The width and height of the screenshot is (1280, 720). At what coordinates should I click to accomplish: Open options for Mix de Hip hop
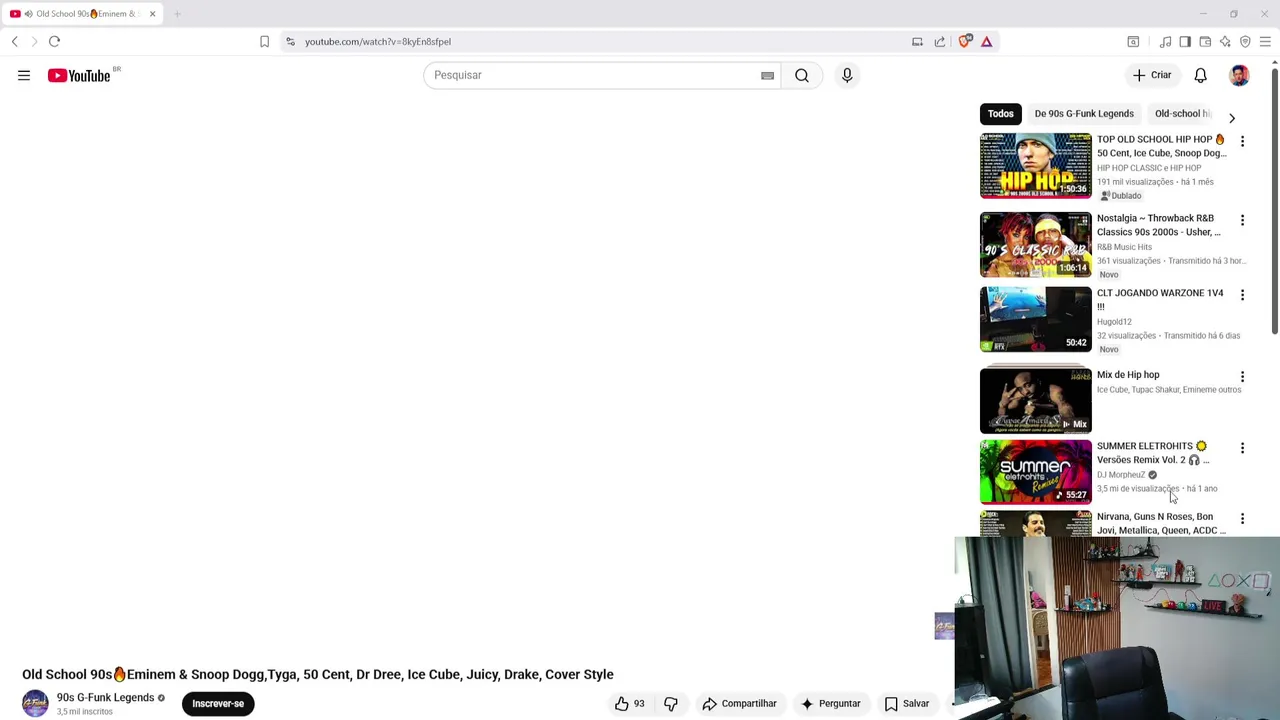[x=1242, y=377]
